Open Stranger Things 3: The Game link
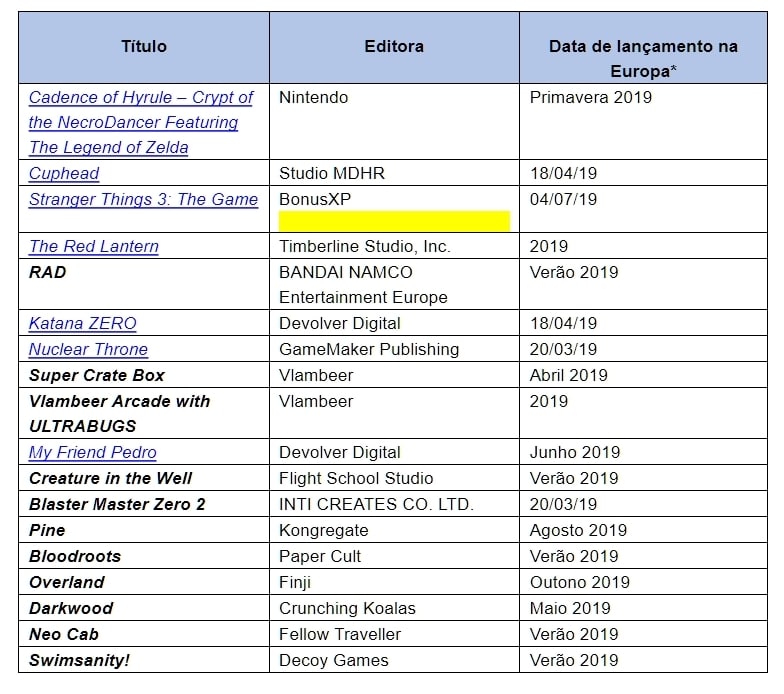Screen dimensions: 784x694 tap(144, 199)
